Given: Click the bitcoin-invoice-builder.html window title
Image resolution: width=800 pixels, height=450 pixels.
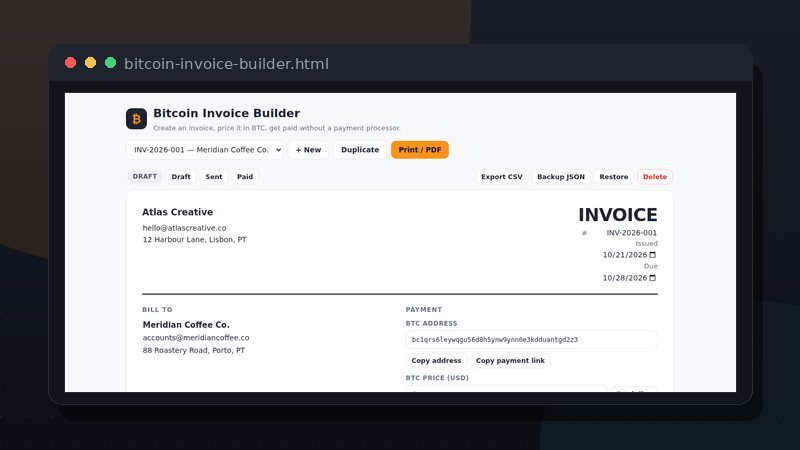Looking at the screenshot, I should pyautogui.click(x=227, y=64).
